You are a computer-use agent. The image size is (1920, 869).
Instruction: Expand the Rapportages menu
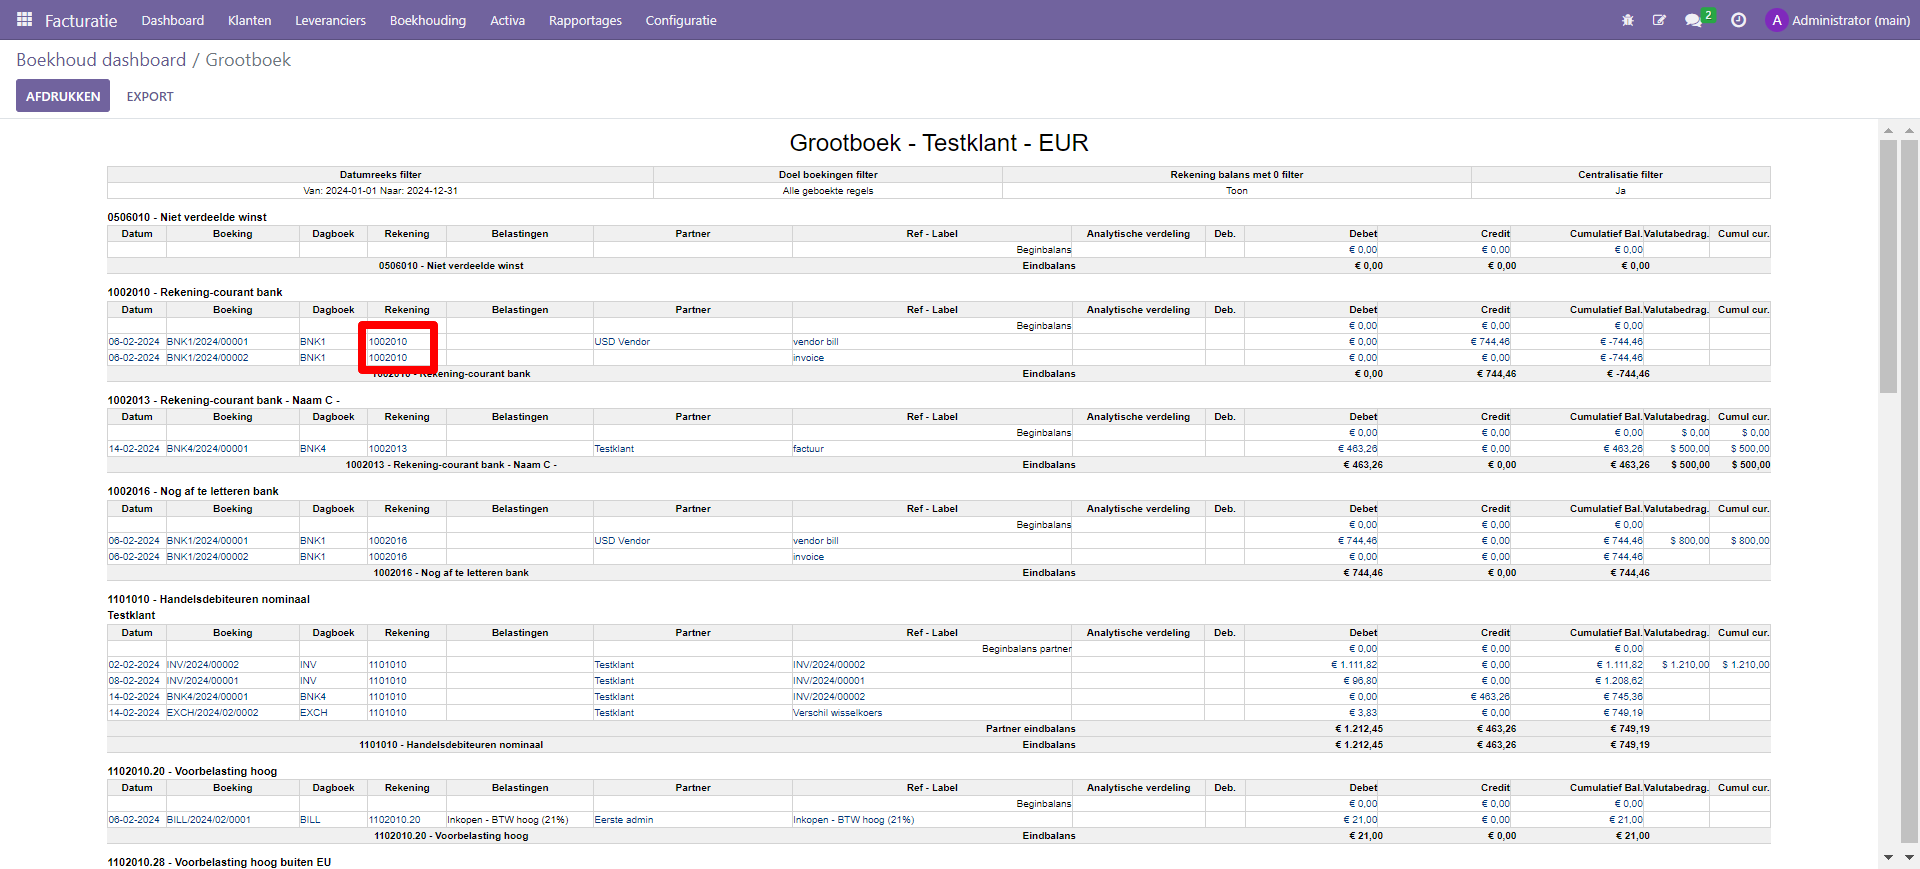pyautogui.click(x=585, y=20)
